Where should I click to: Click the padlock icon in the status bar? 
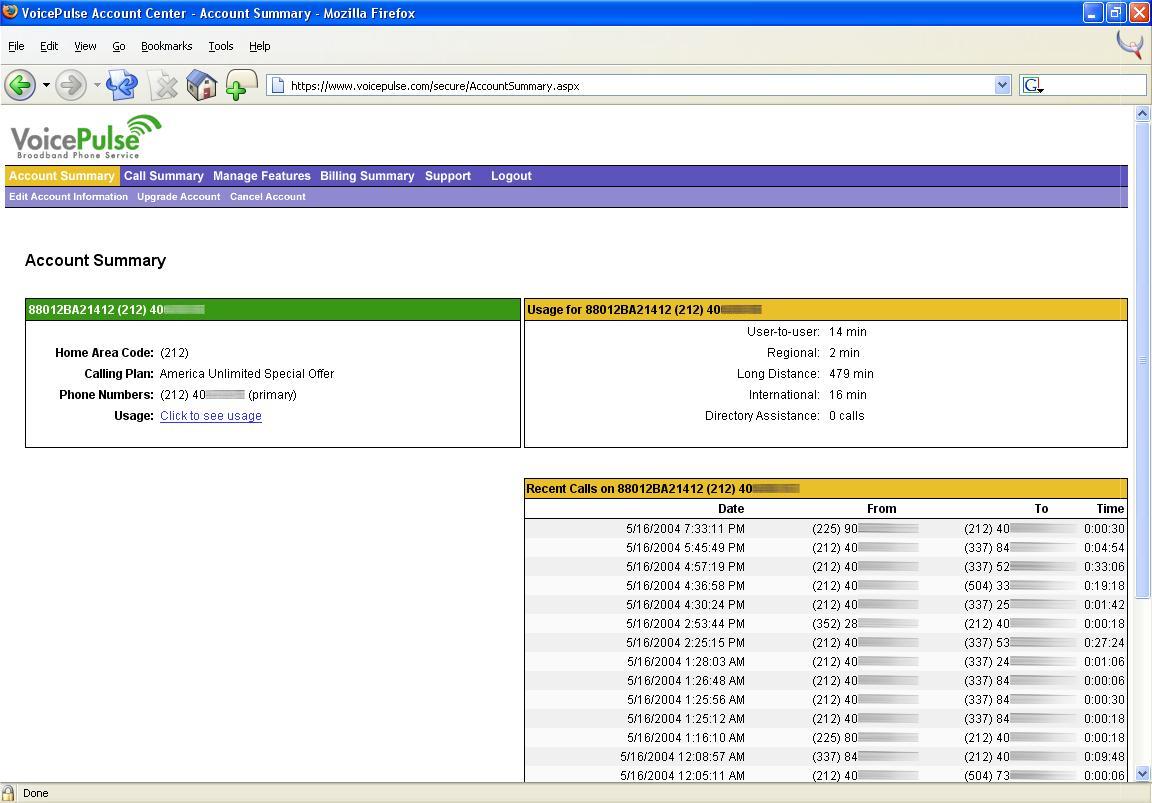[8, 793]
